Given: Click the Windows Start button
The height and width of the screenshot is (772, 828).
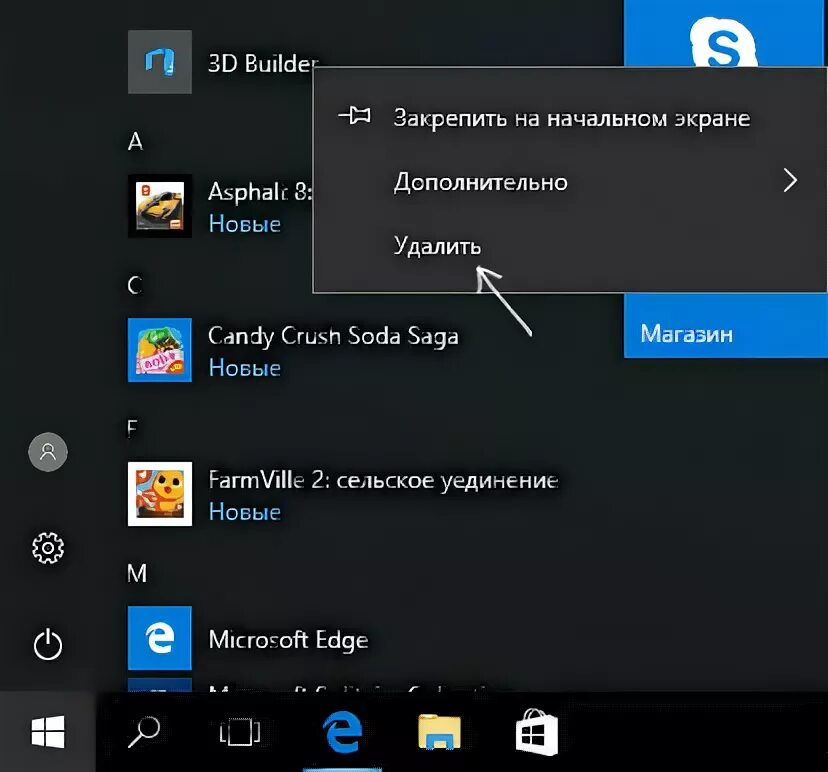Looking at the screenshot, I should click(48, 732).
